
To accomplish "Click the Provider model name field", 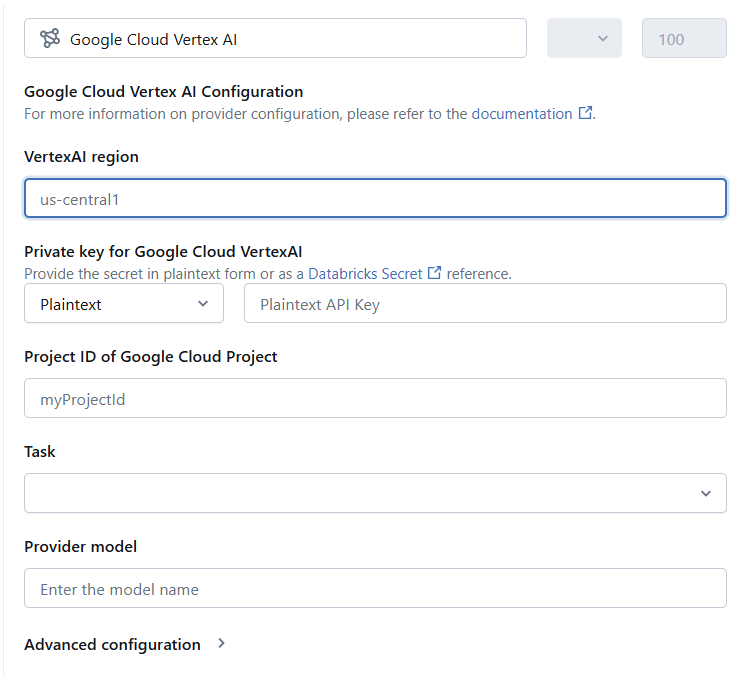I will pyautogui.click(x=375, y=588).
